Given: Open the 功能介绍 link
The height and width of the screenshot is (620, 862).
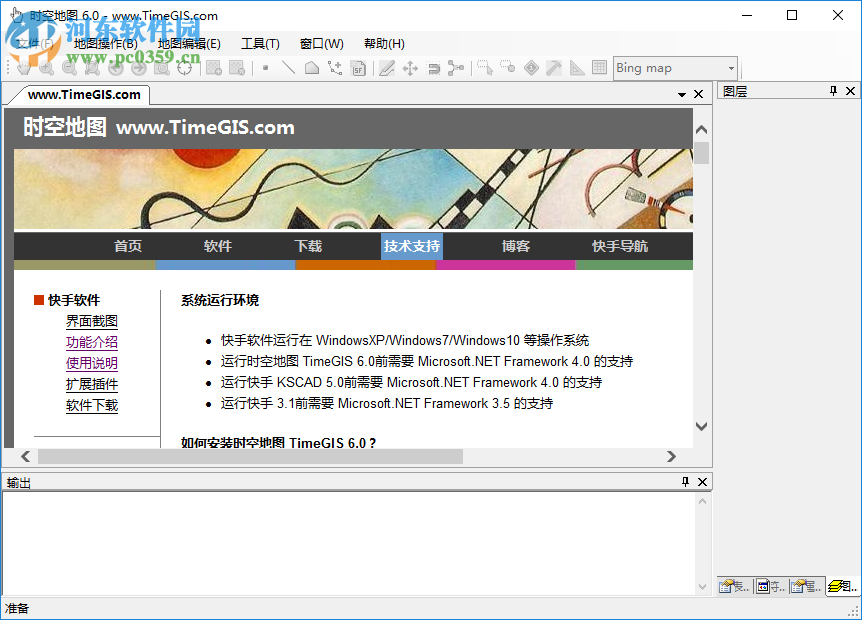Looking at the screenshot, I should pos(92,342).
